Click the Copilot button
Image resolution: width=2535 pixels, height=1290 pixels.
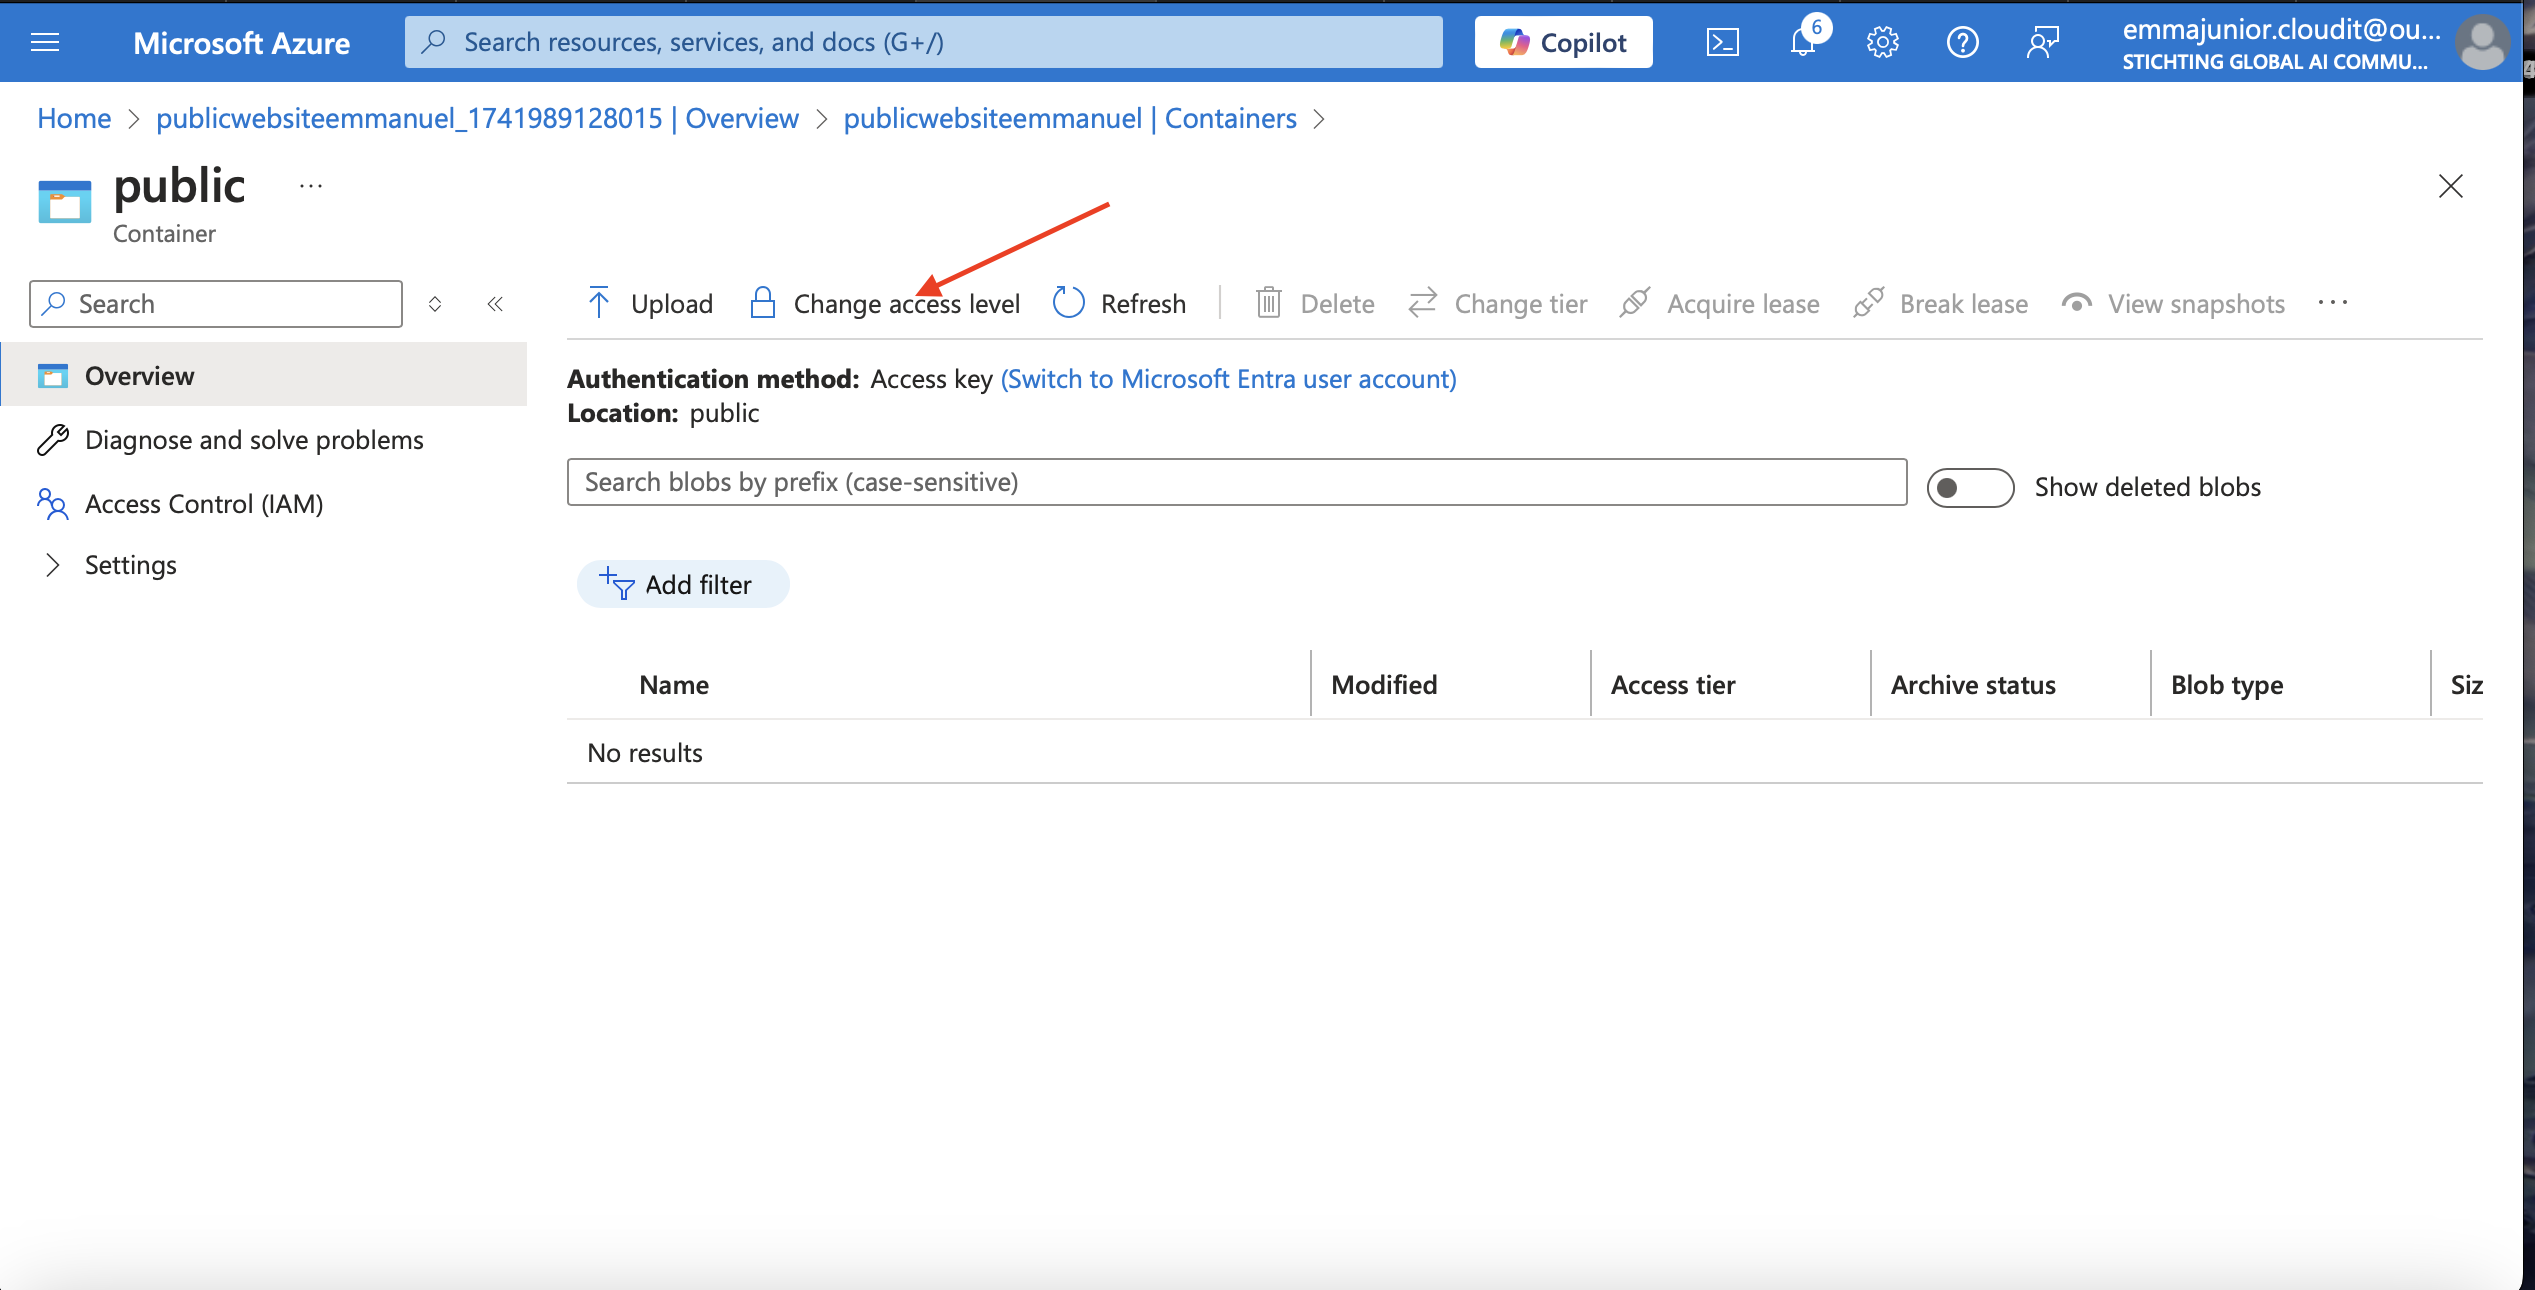(x=1563, y=42)
